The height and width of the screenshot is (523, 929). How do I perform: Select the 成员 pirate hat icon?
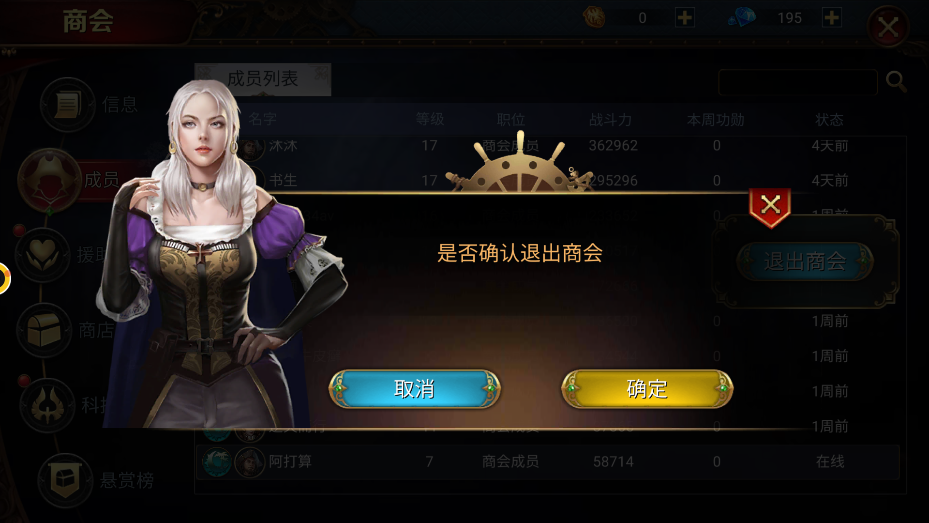point(49,179)
